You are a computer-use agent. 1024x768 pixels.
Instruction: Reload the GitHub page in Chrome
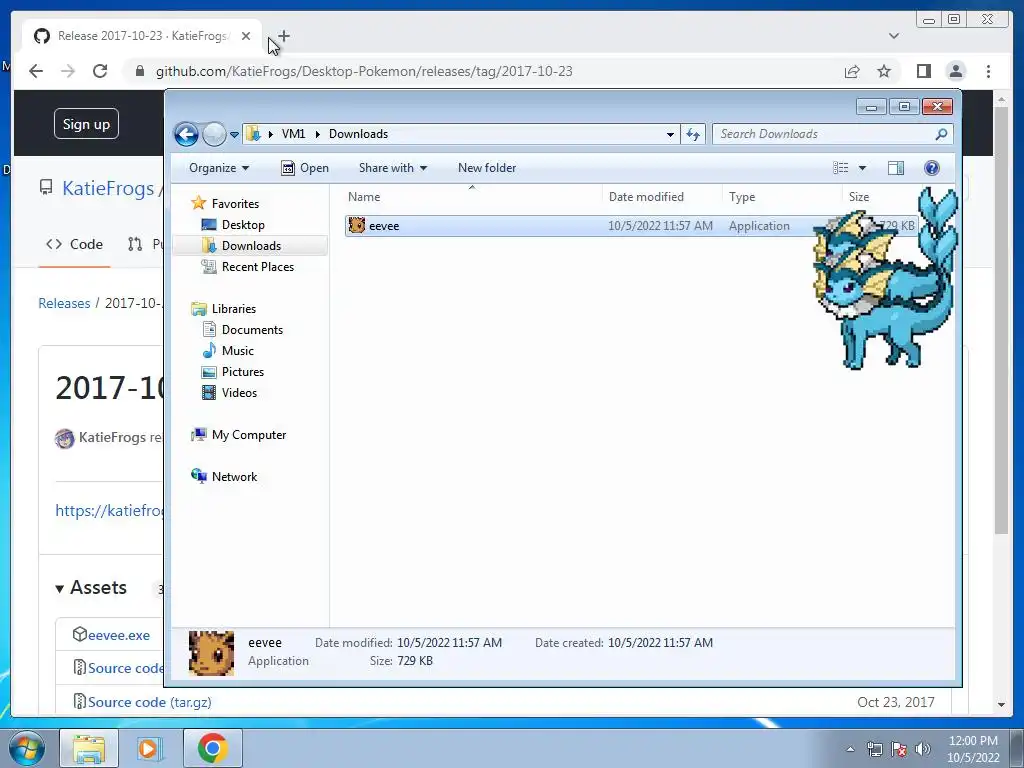click(100, 71)
